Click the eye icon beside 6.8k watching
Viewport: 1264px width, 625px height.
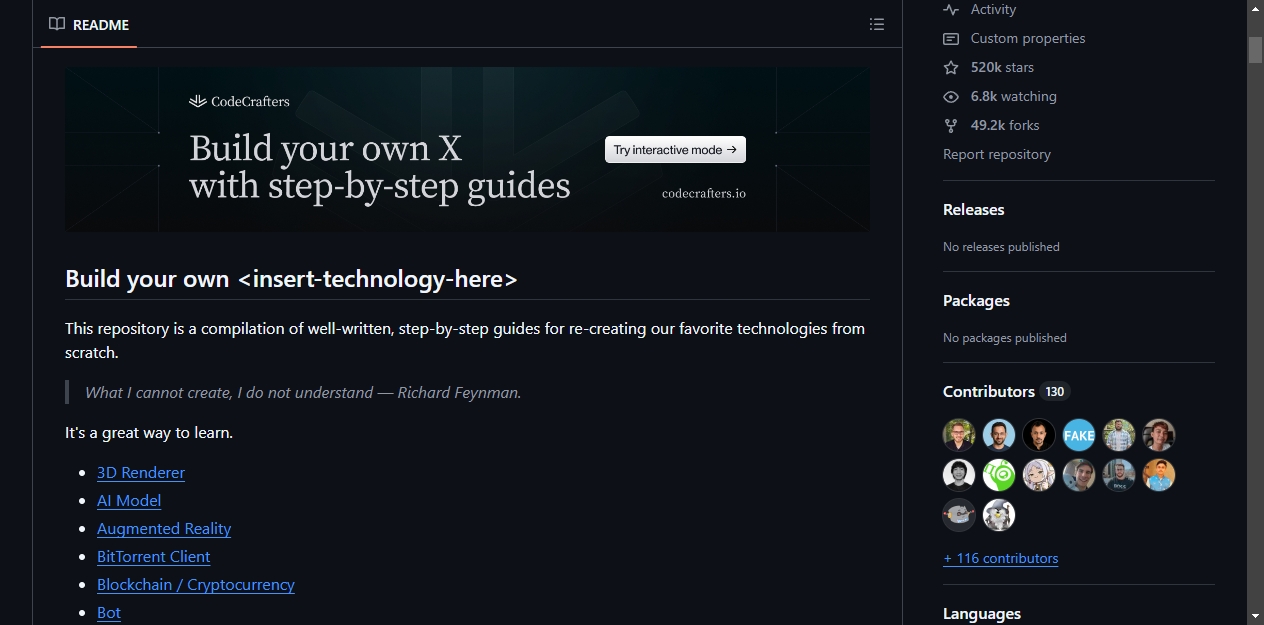point(951,96)
